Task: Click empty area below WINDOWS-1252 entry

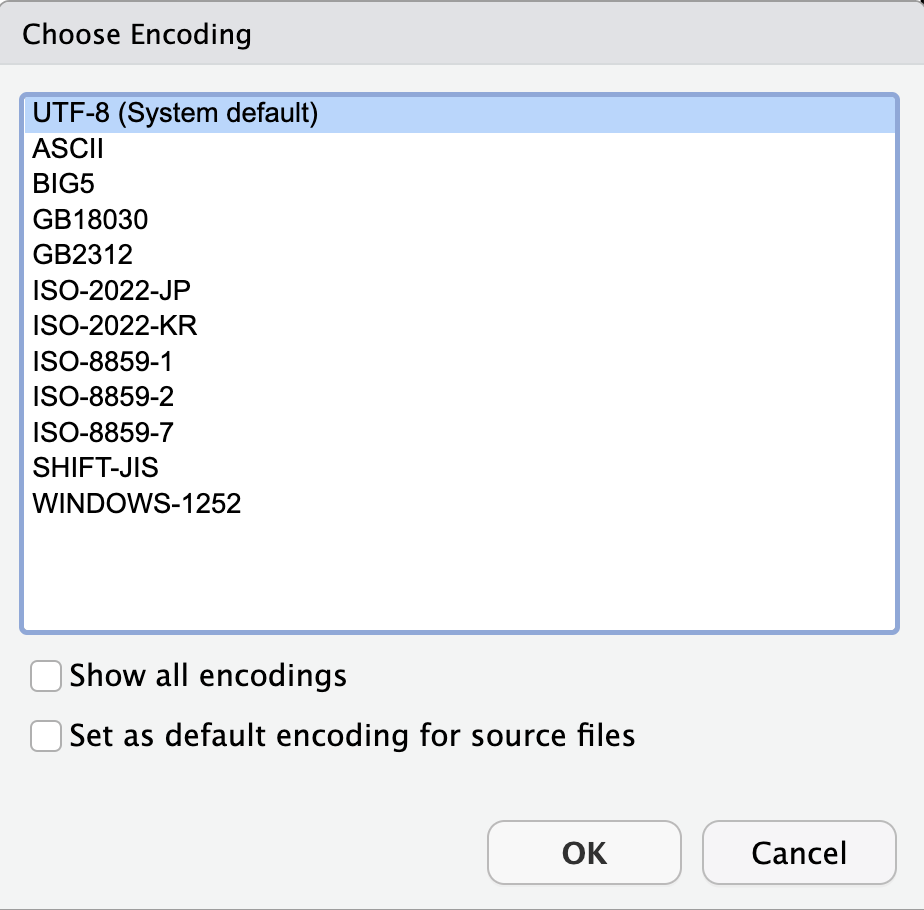Action: [460, 575]
